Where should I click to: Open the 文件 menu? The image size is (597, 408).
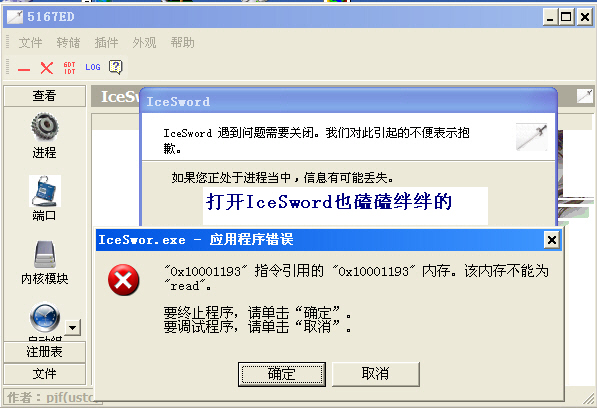(x=30, y=43)
